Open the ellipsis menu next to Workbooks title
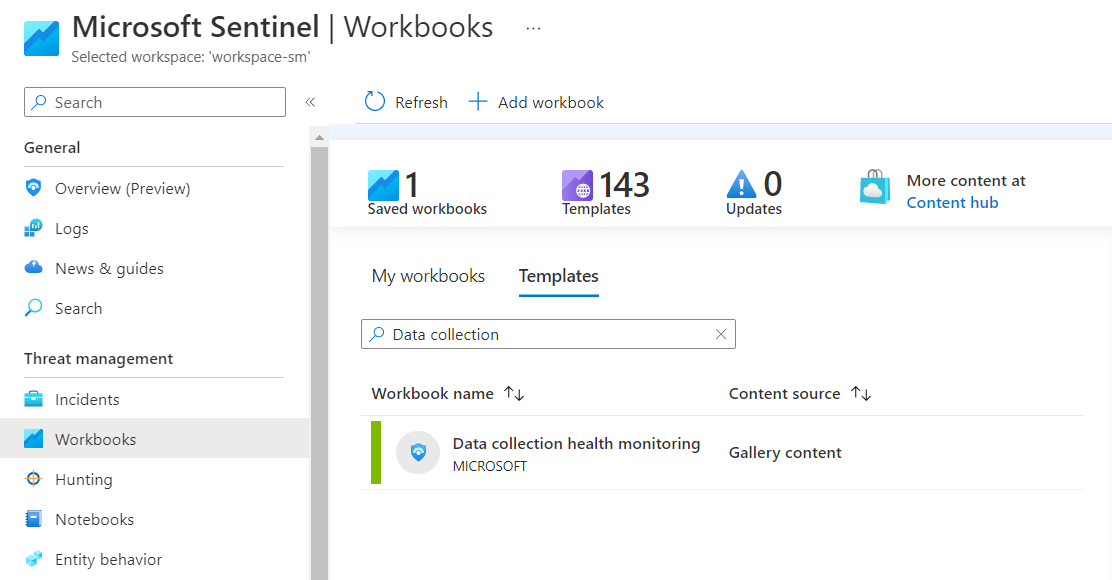This screenshot has width=1112, height=580. [x=533, y=28]
